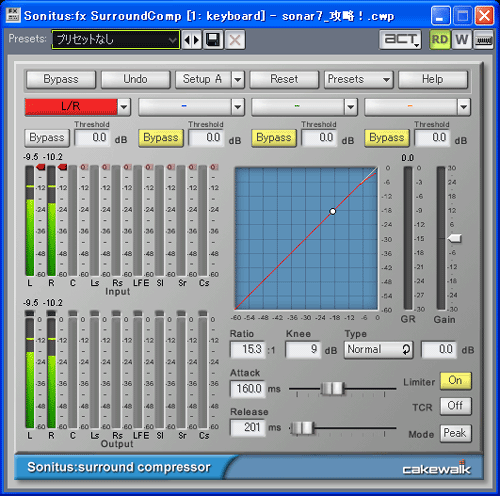
Task: Select the Setup A button
Action: (203, 79)
